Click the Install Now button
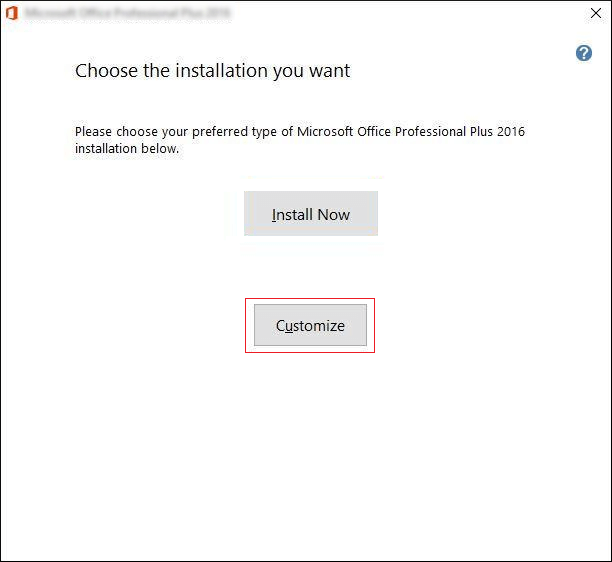 [311, 213]
